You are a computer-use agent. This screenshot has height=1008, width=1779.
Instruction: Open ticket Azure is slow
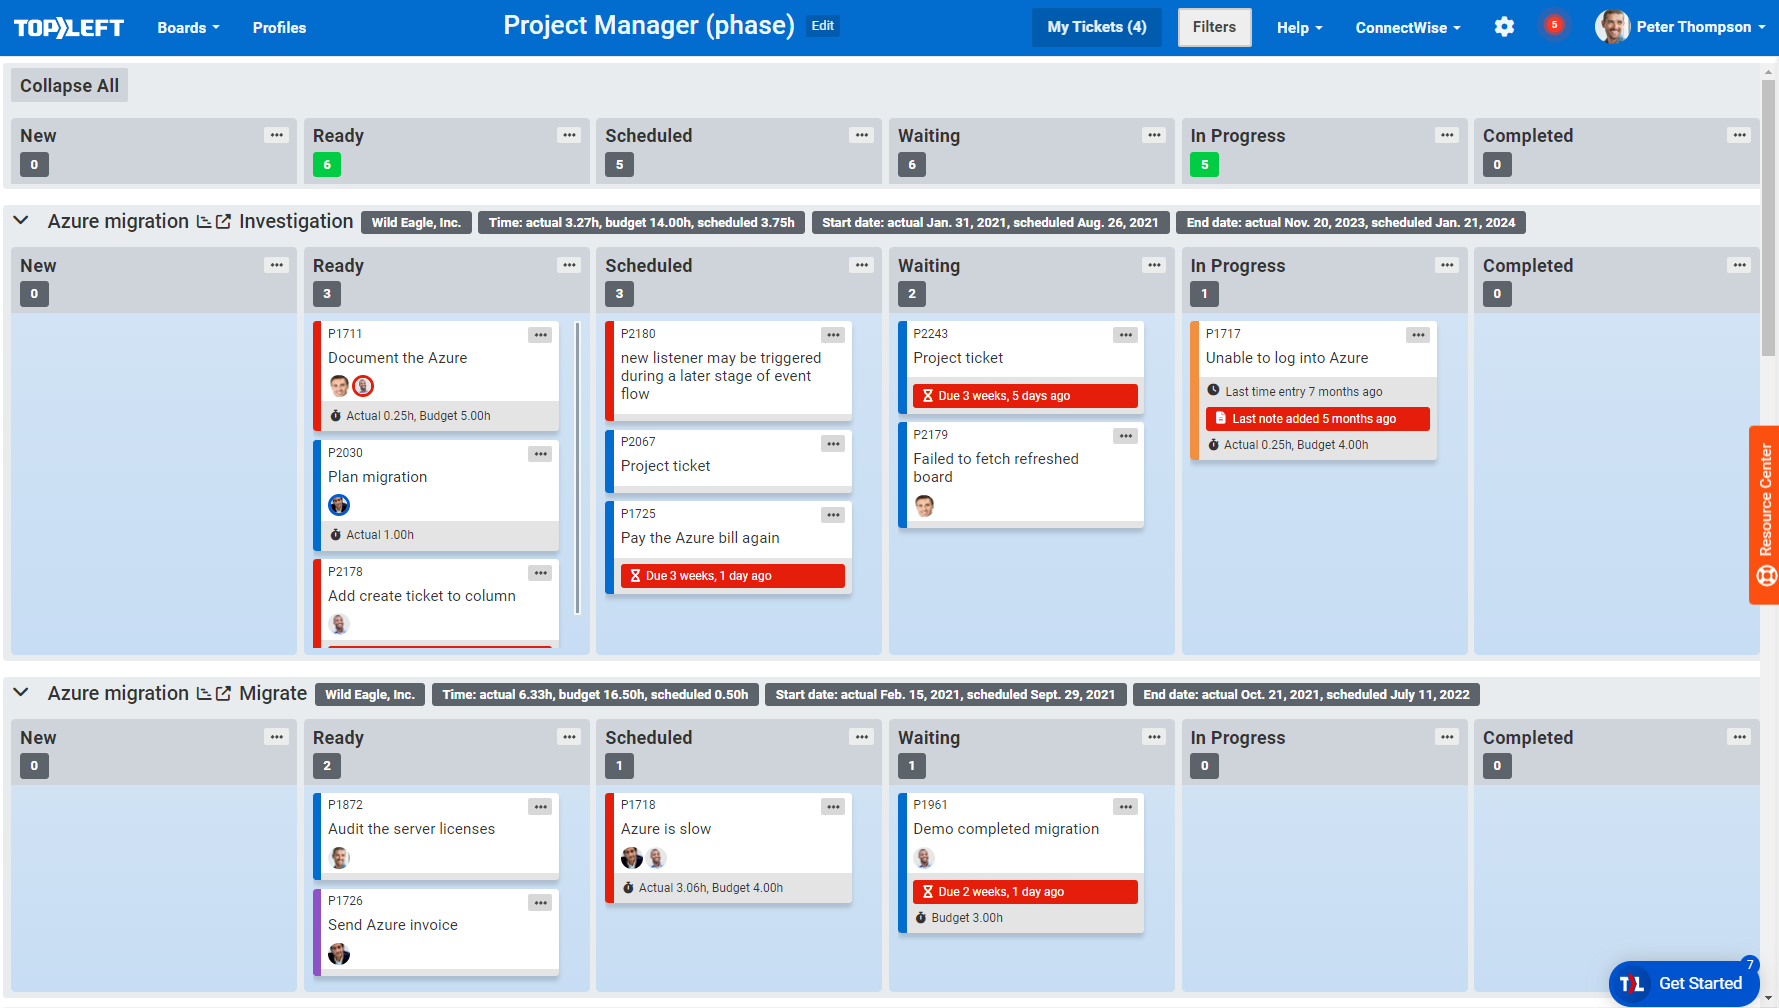(x=666, y=829)
